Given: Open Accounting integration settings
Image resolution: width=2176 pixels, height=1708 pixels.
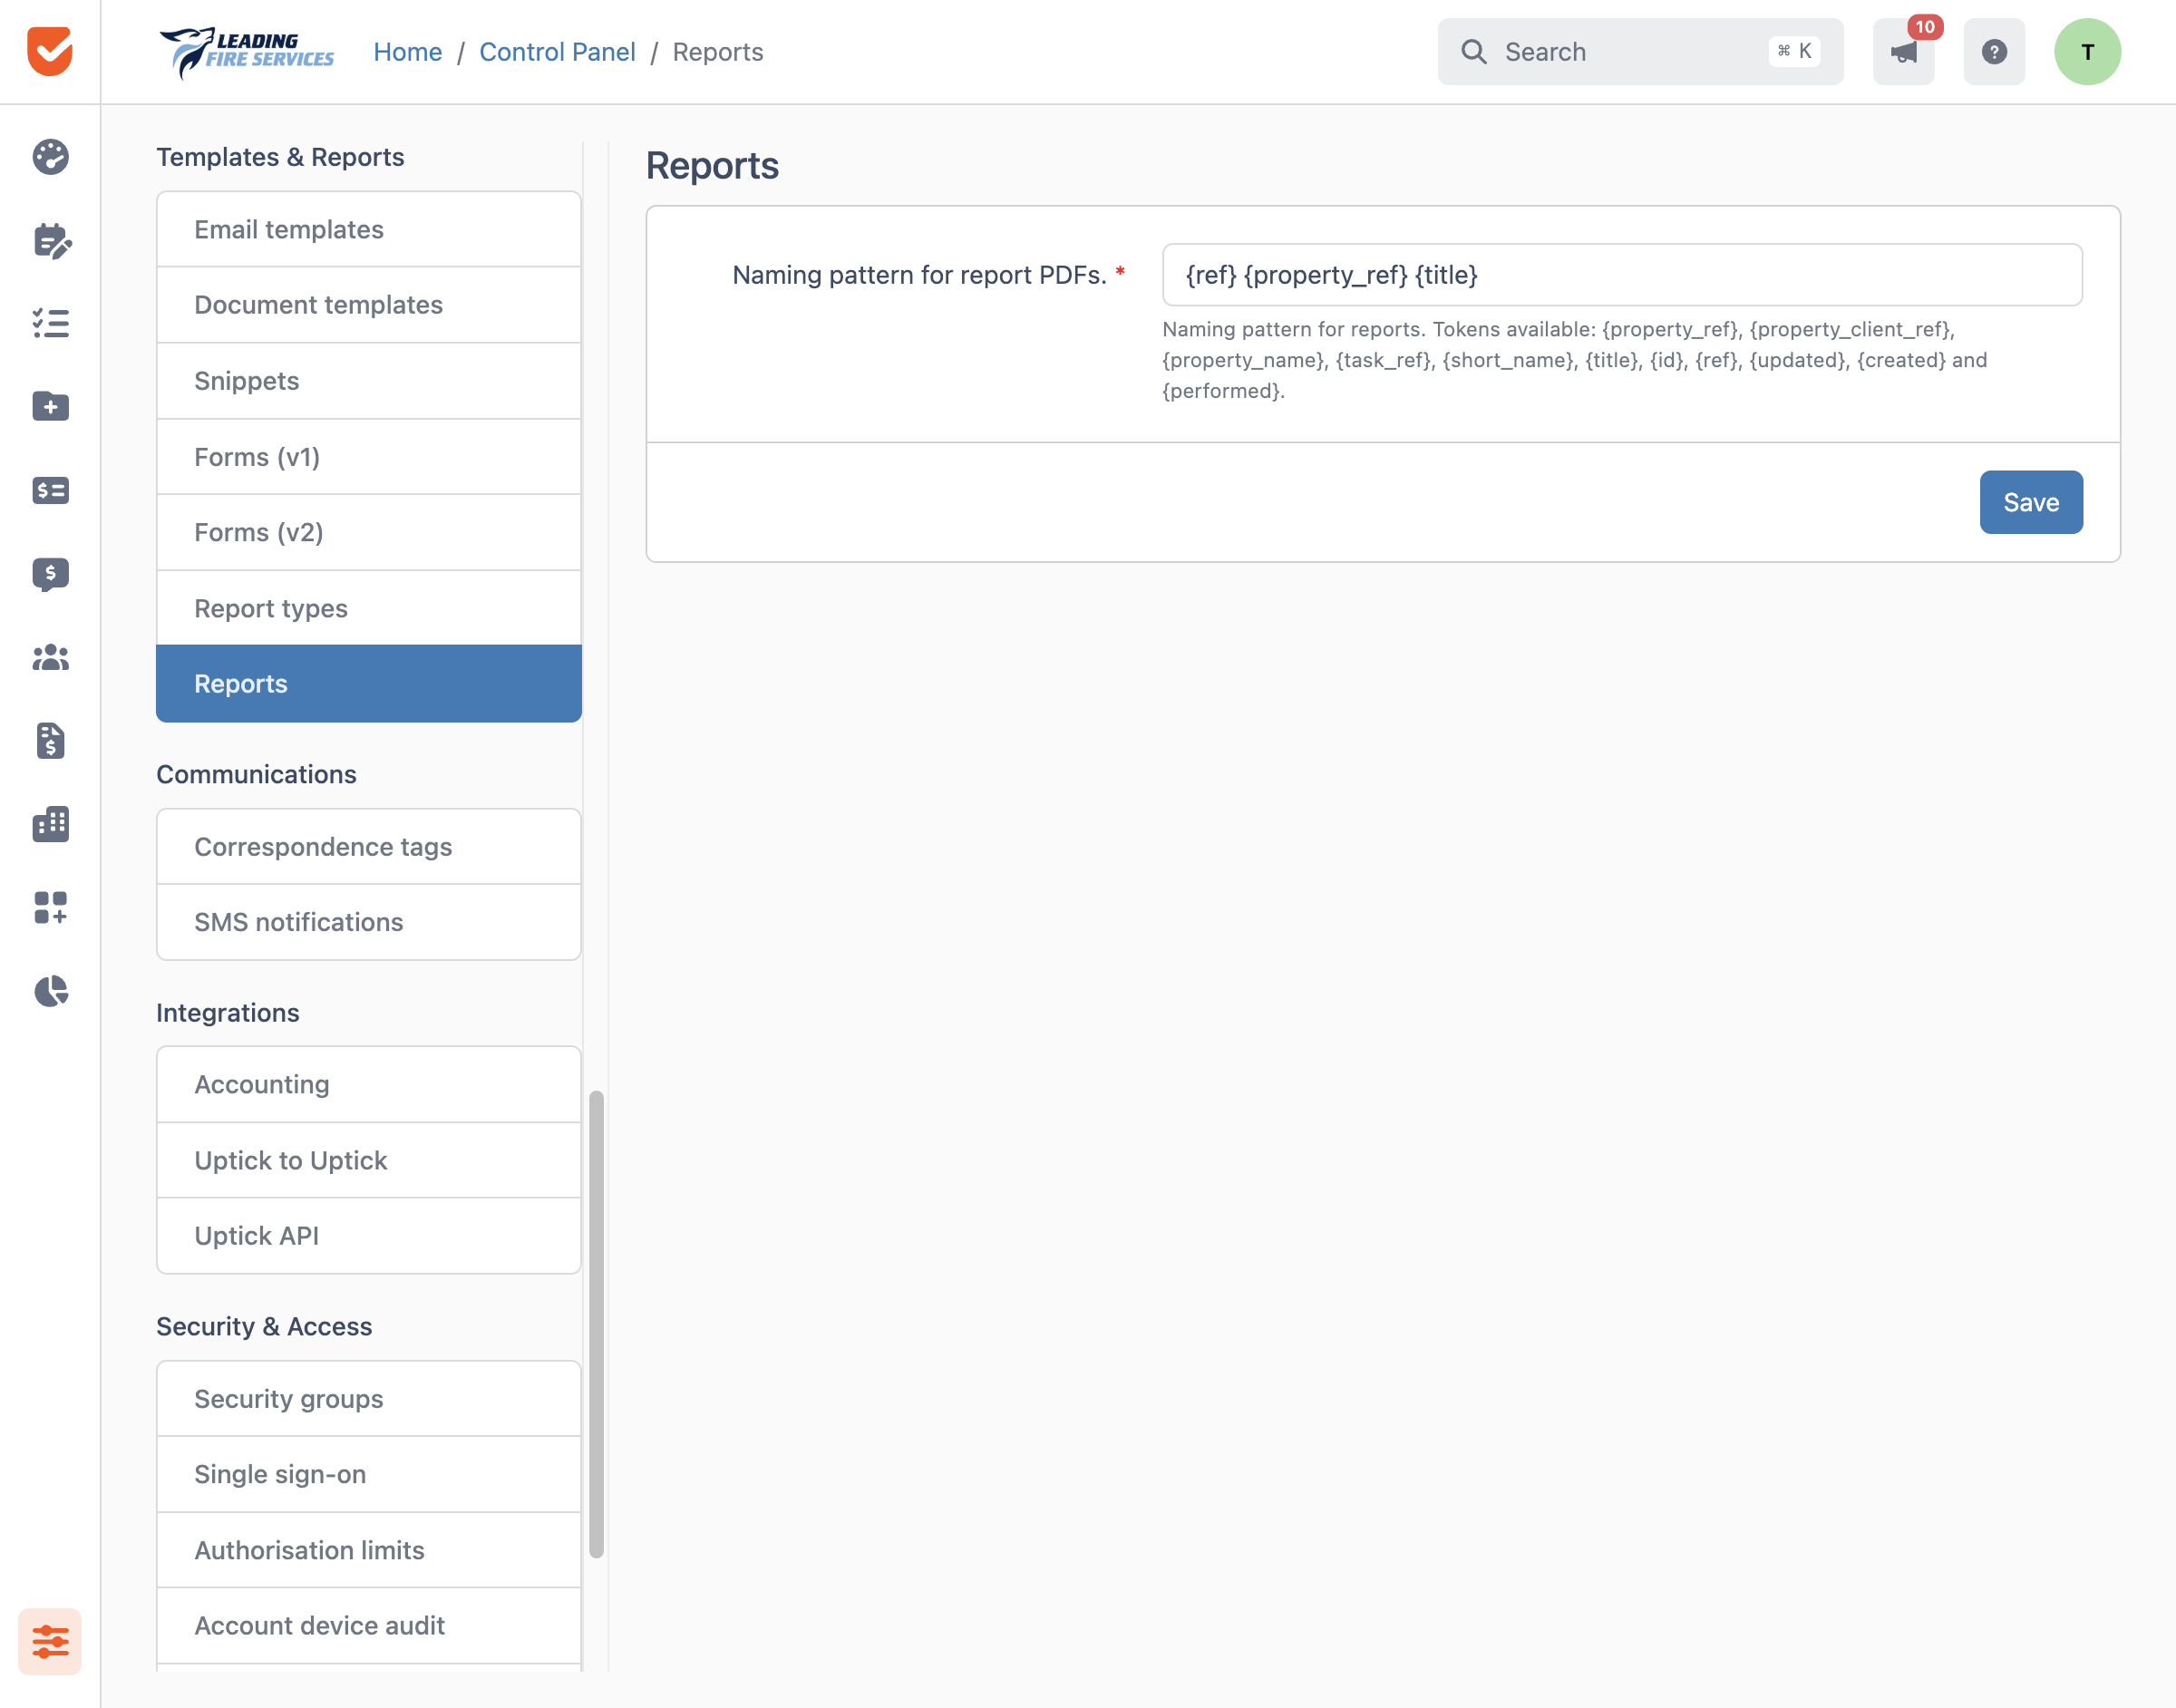Looking at the screenshot, I should 369,1084.
